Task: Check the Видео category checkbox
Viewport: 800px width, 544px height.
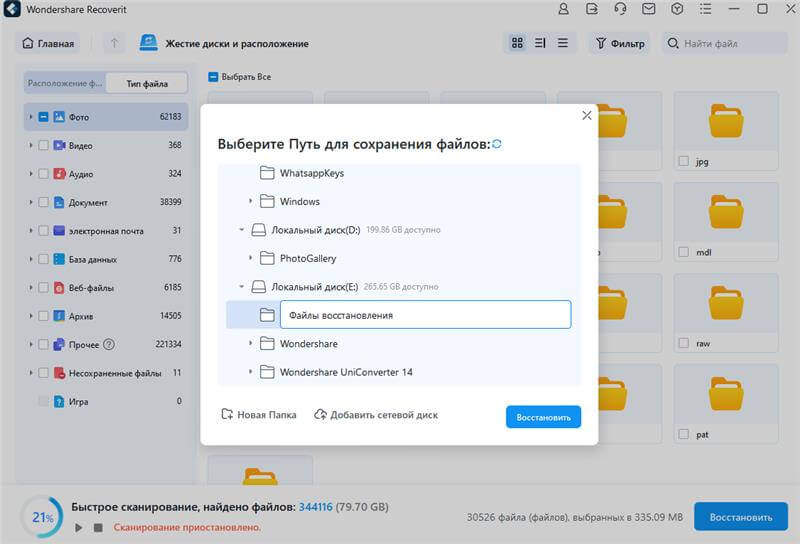Action: (x=43, y=145)
